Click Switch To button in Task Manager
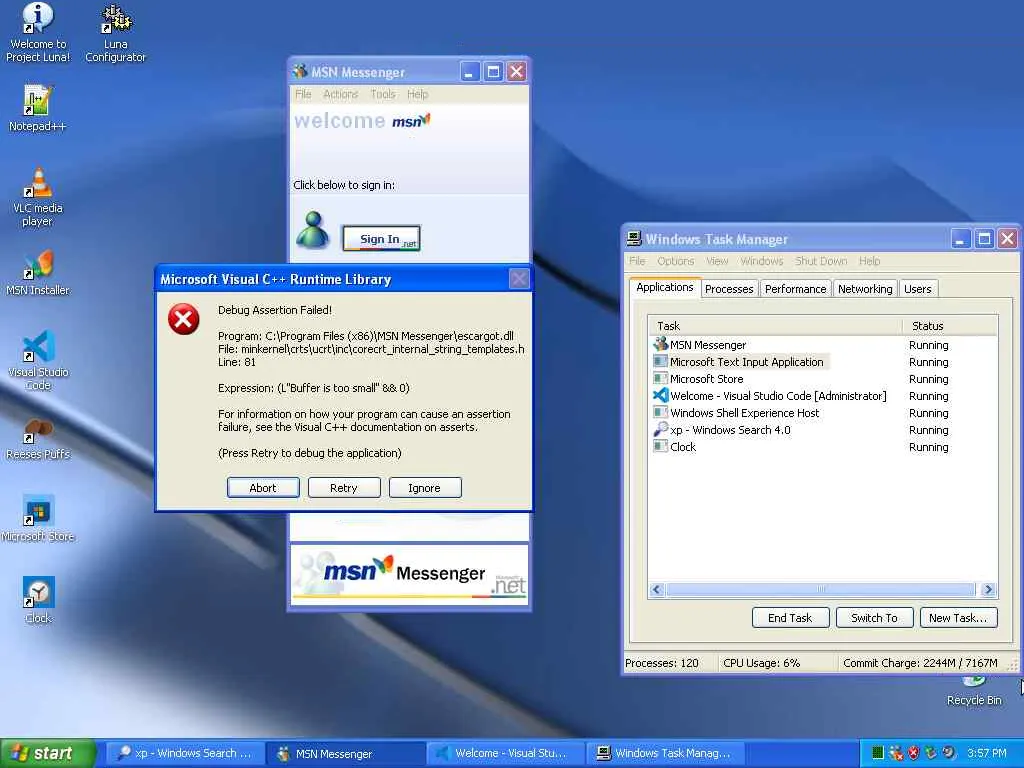Screen dimensions: 1024x768 874,618
